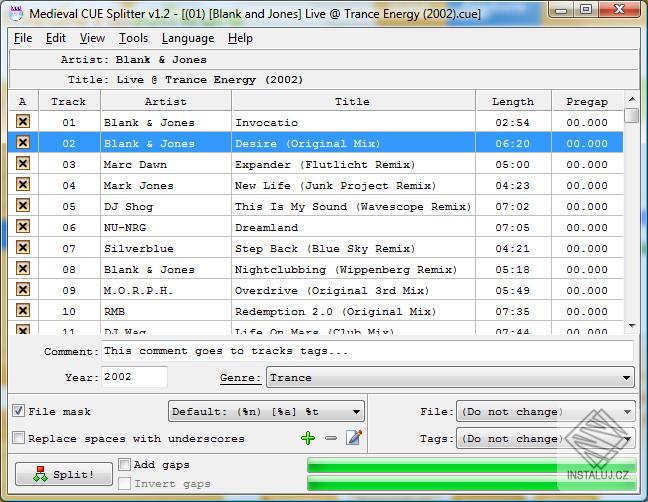The image size is (648, 502).
Task: Uncheck track 03 Expander checkbox
Action: (23, 163)
